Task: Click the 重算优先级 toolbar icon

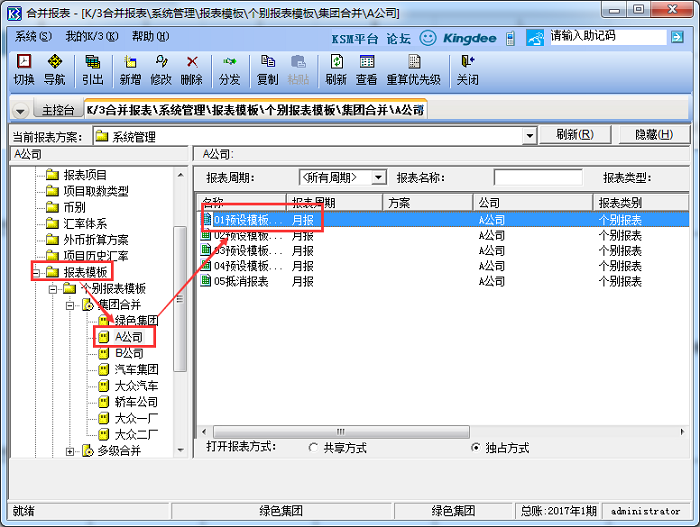Action: 413,69
